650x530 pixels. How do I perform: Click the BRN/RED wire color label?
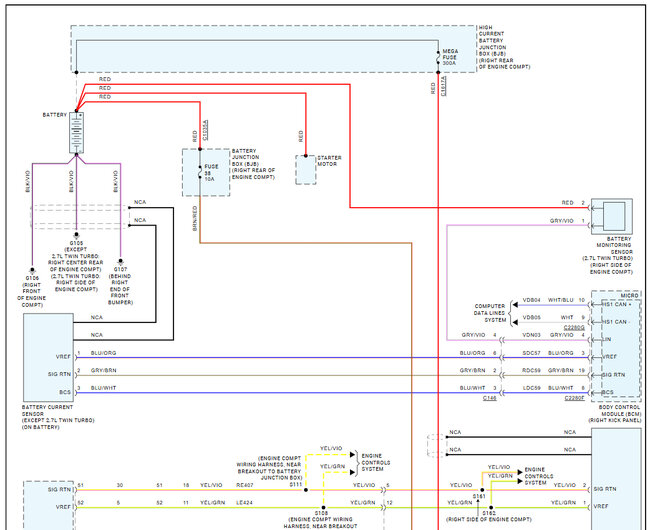(x=195, y=218)
